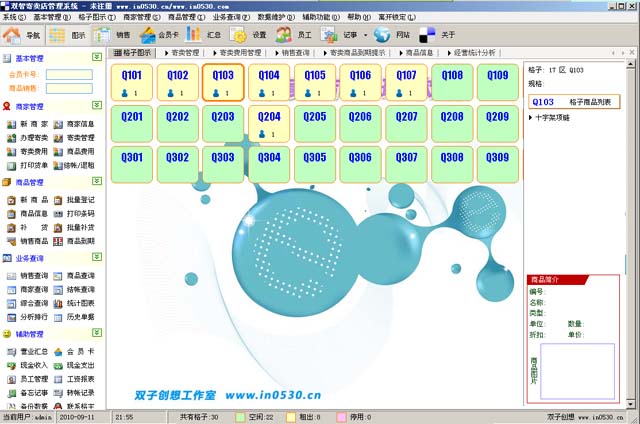
Task: Click the 销售 sales toolbar icon
Action: point(112,35)
